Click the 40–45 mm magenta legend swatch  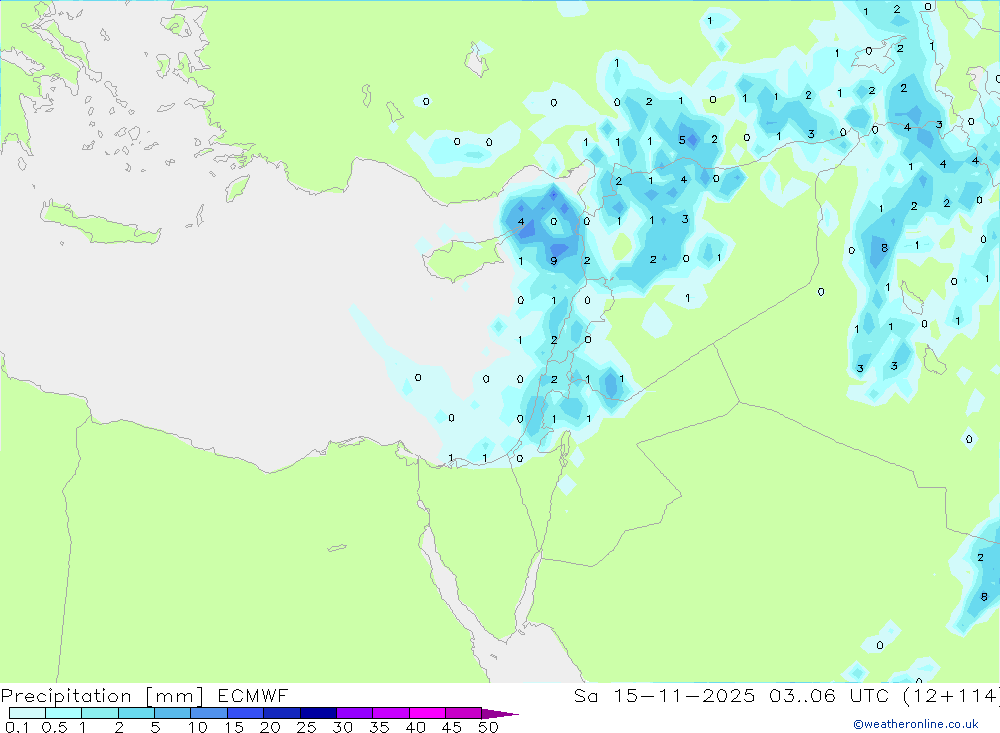coord(427,713)
